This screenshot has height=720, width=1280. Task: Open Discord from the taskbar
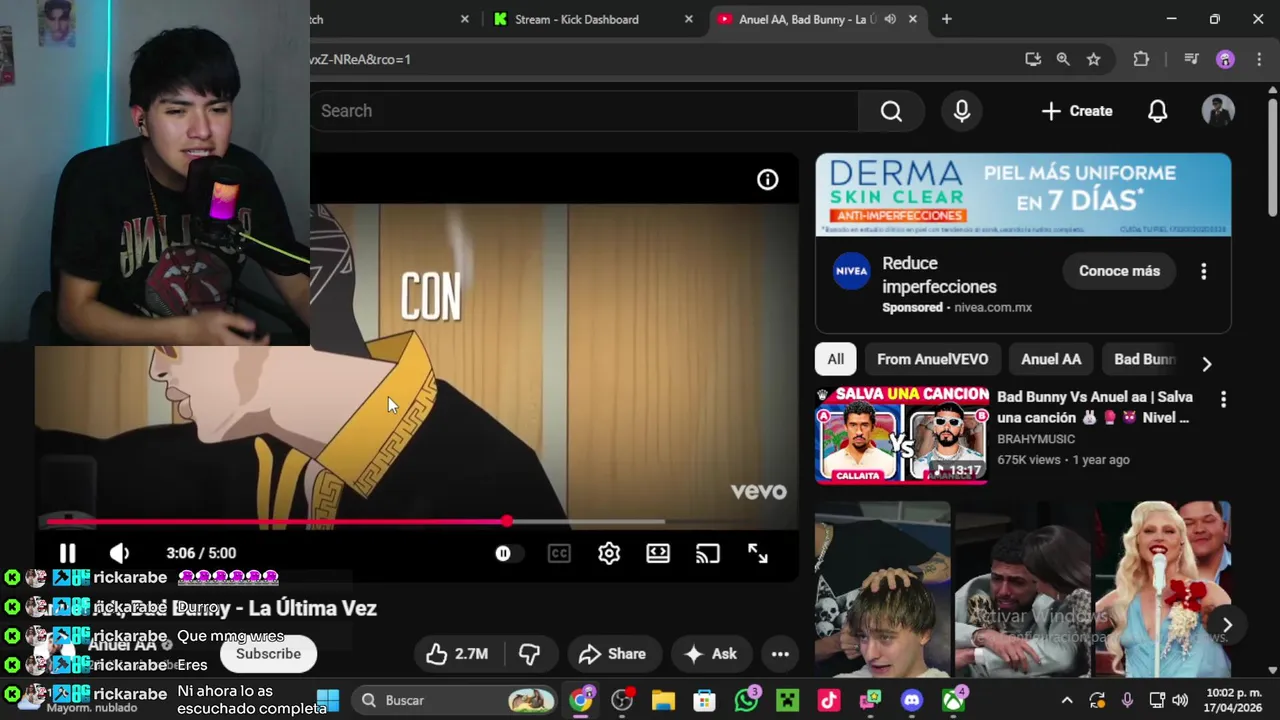911,700
